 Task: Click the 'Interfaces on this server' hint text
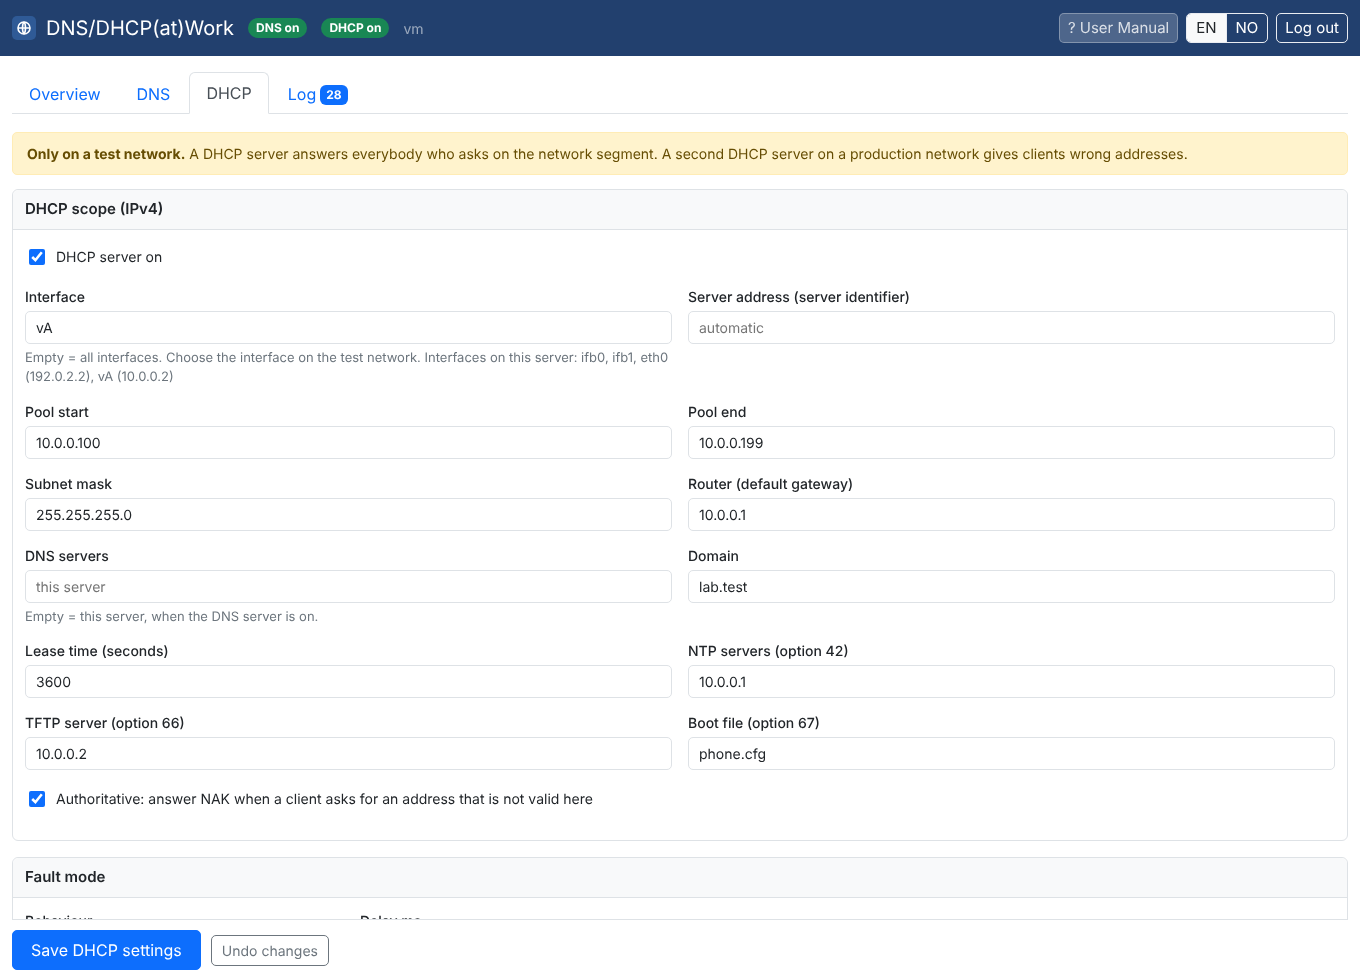[x=346, y=367]
